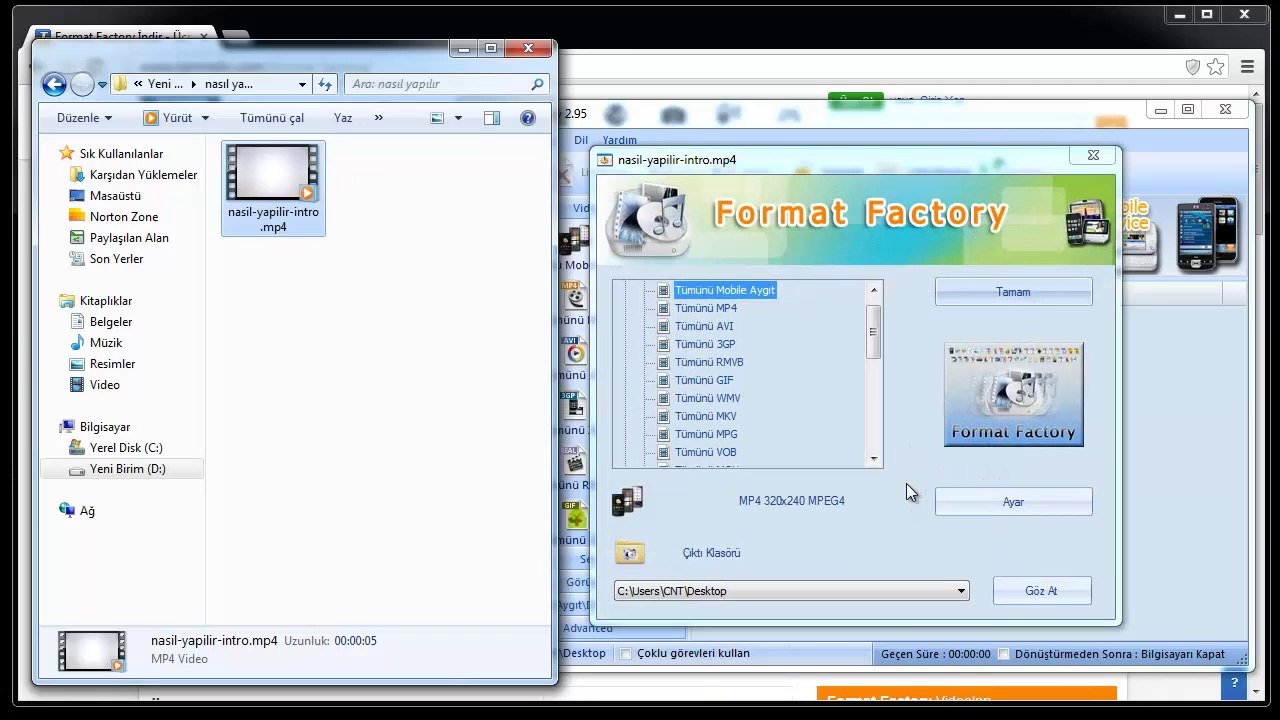The image size is (1280, 720).
Task: Select the film icon beside Tümünü GIF
Action: click(663, 380)
